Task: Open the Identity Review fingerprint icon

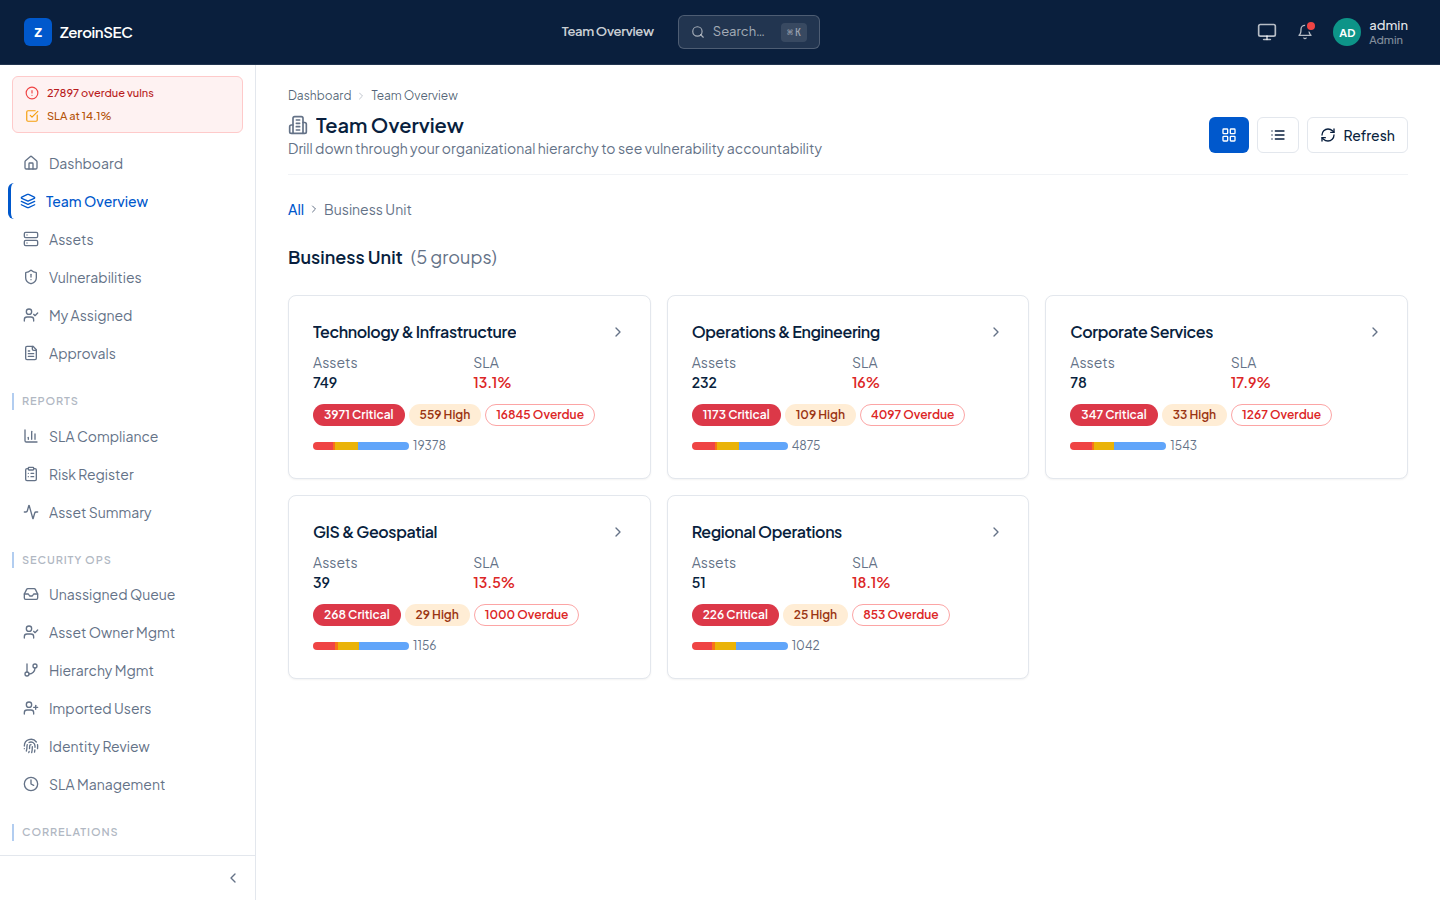Action: coord(31,746)
